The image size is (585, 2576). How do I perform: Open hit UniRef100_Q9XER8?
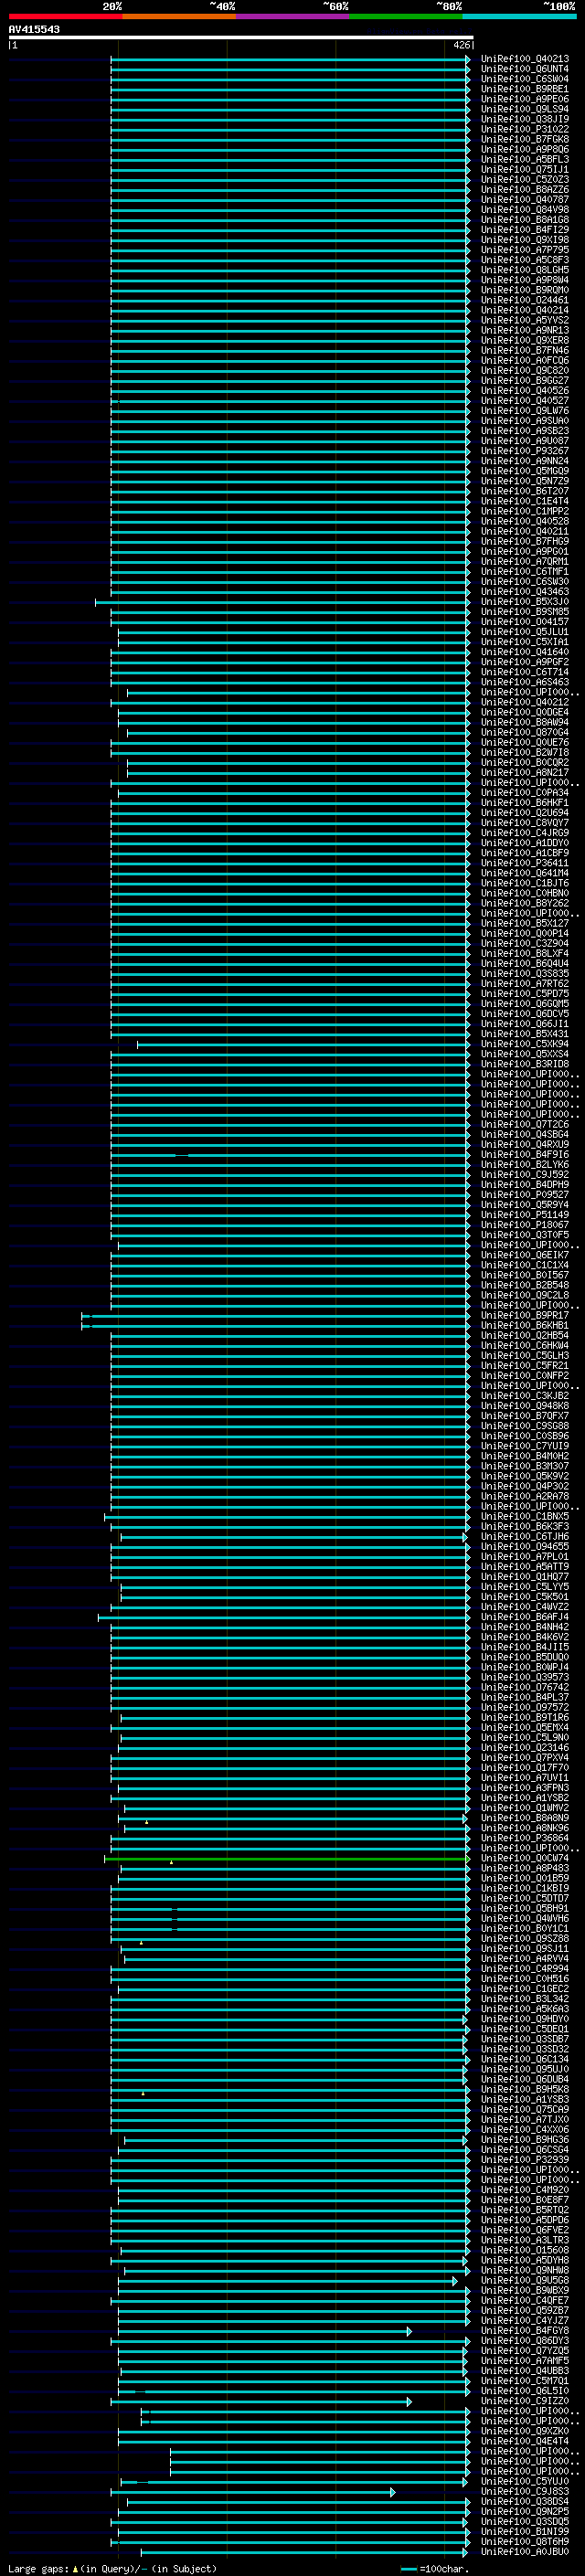pyautogui.click(x=524, y=340)
